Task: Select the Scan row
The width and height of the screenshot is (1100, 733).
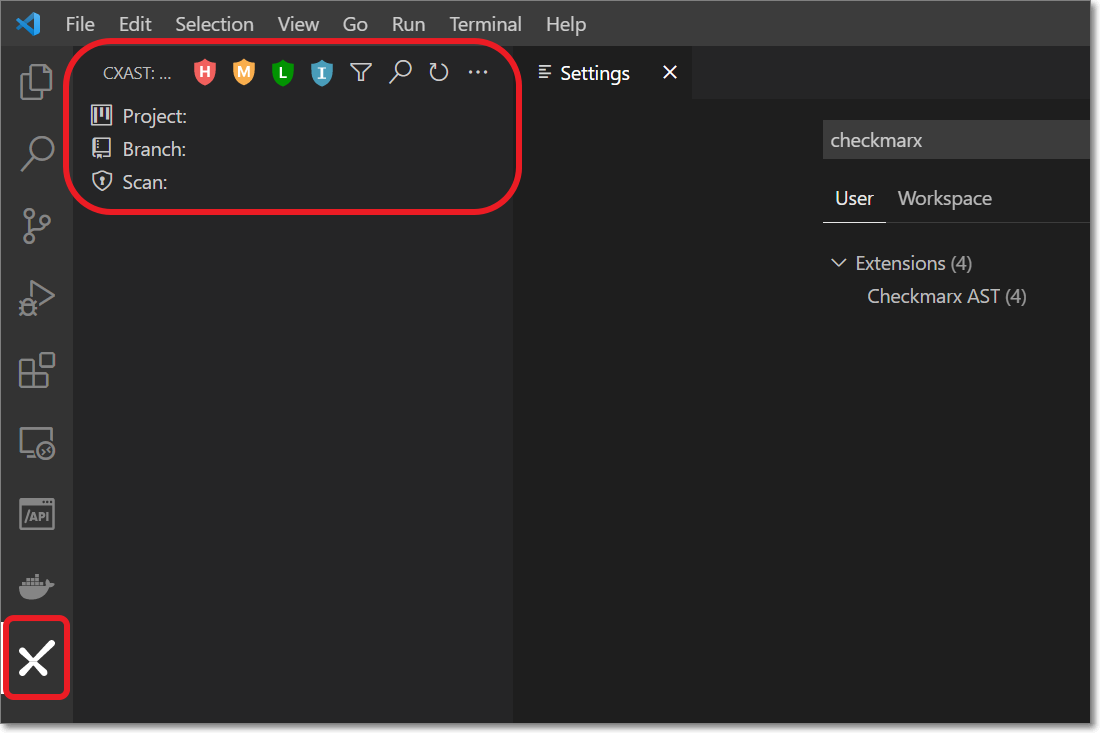Action: [293, 182]
